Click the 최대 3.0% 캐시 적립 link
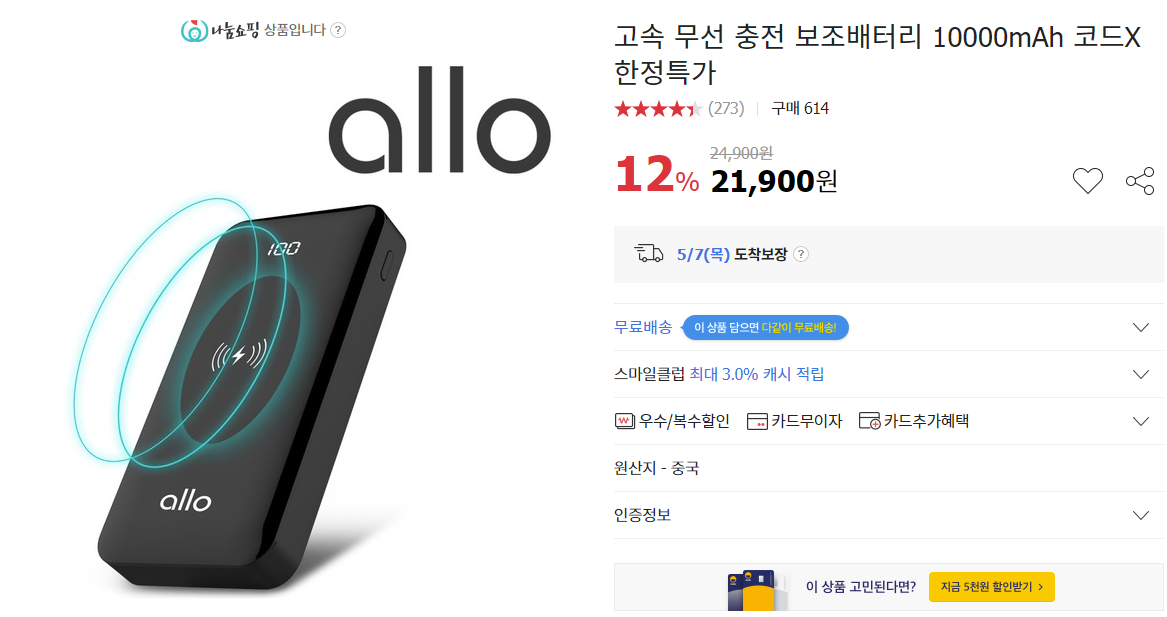1167x617 pixels. coord(756,374)
